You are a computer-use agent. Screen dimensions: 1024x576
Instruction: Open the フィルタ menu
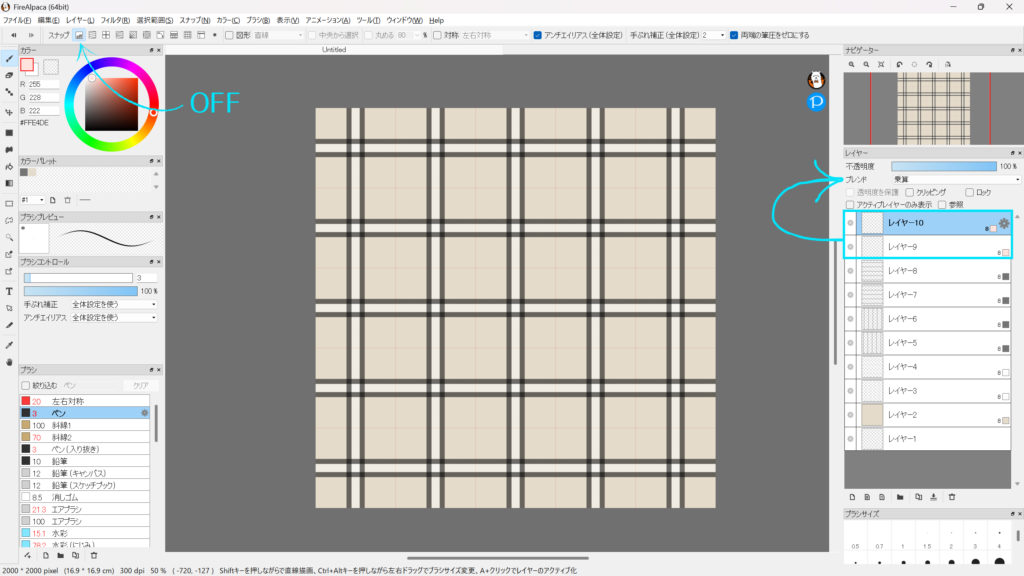[114, 20]
